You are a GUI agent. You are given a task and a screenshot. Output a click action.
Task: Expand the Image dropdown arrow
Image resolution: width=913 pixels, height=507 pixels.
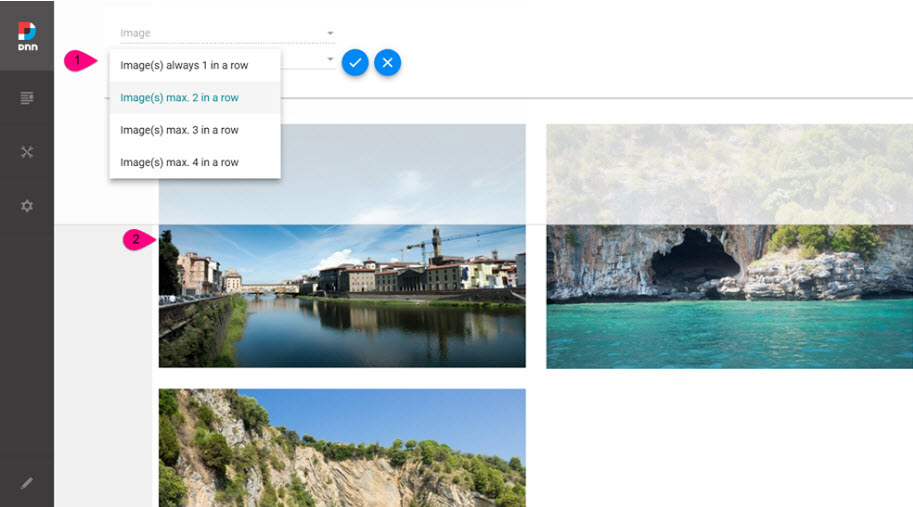click(x=330, y=34)
